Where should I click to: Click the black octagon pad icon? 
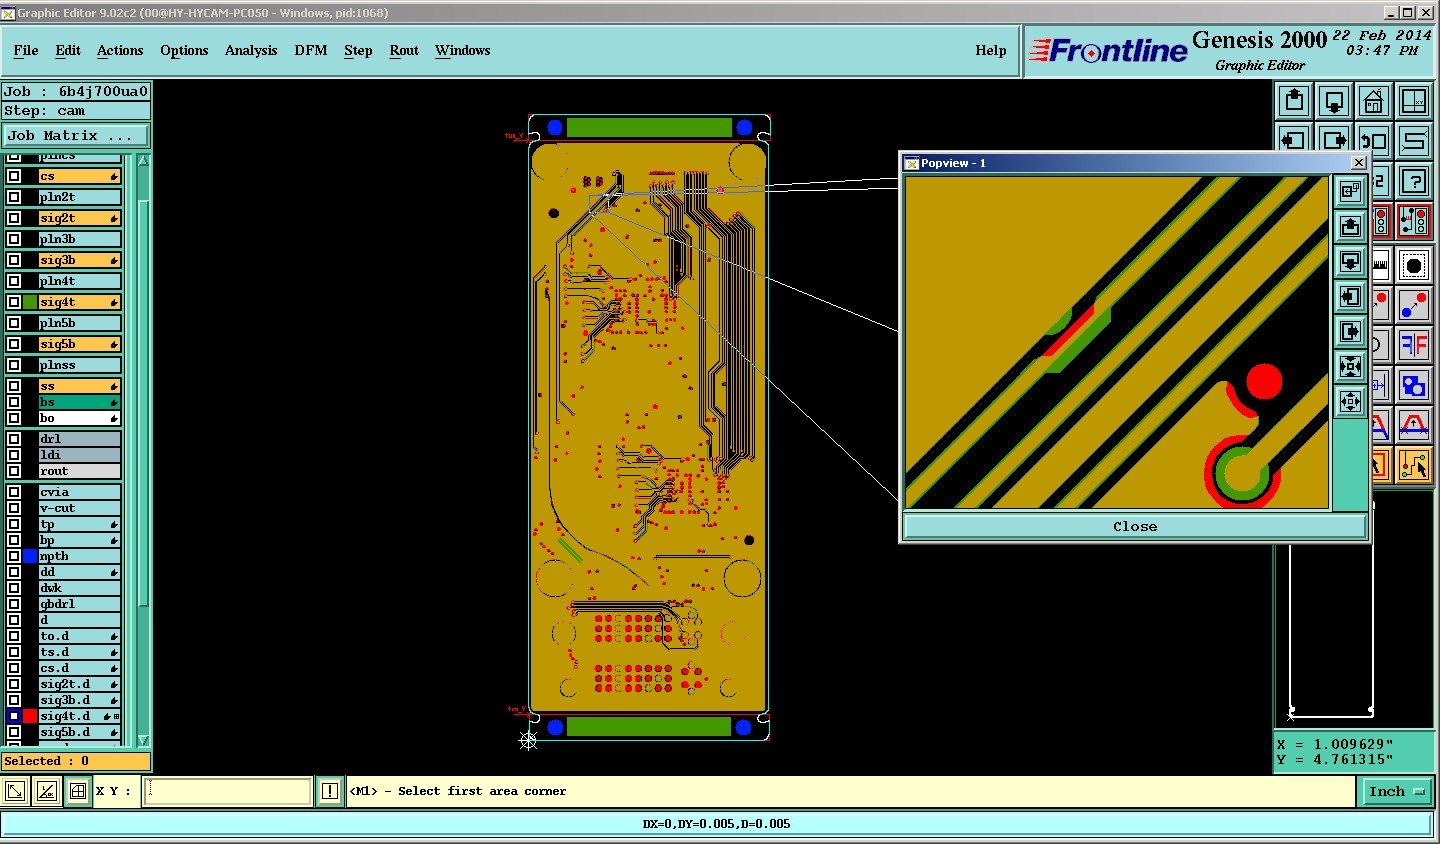pyautogui.click(x=1414, y=265)
